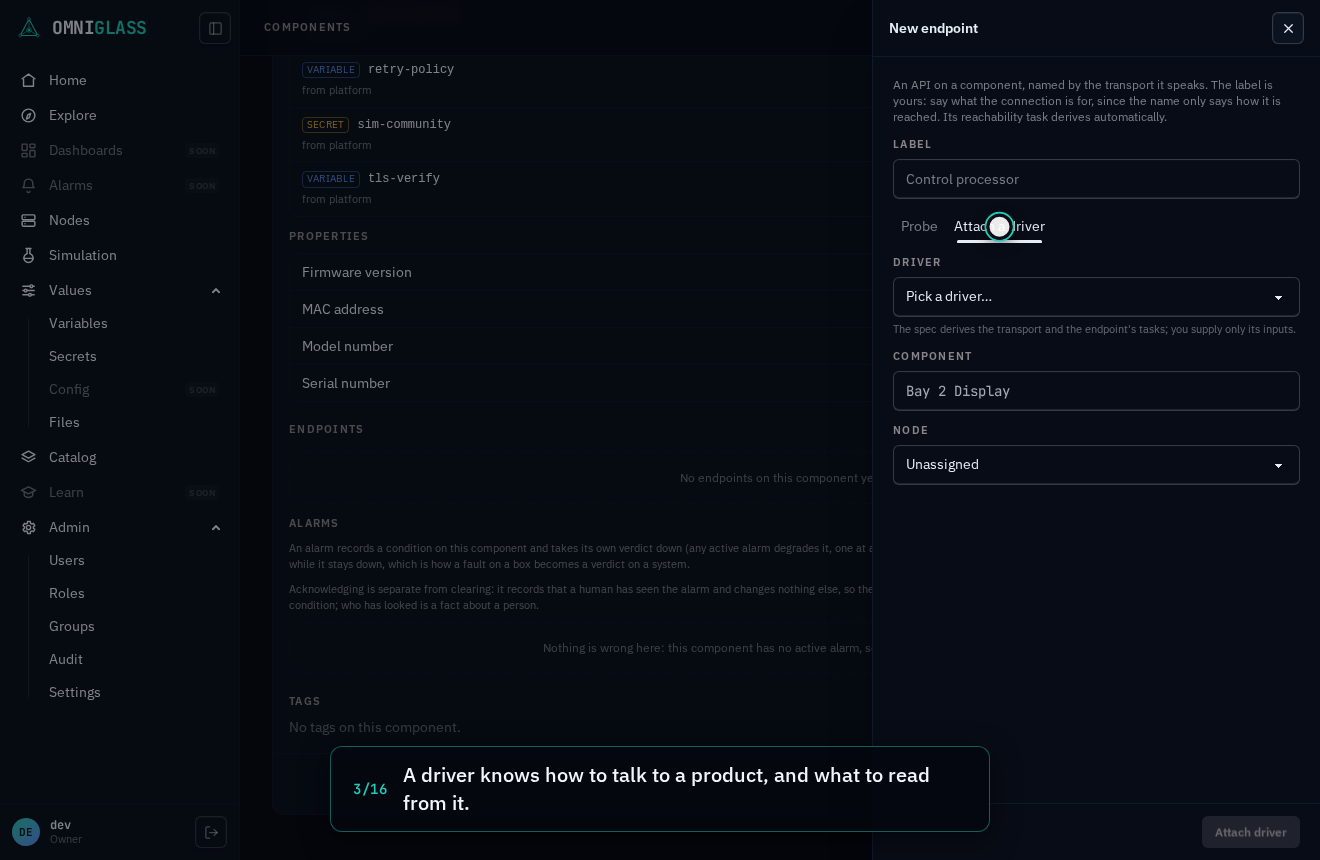Viewport: 1320px width, 860px height.
Task: Click the Serial number property
Action: tap(580, 383)
